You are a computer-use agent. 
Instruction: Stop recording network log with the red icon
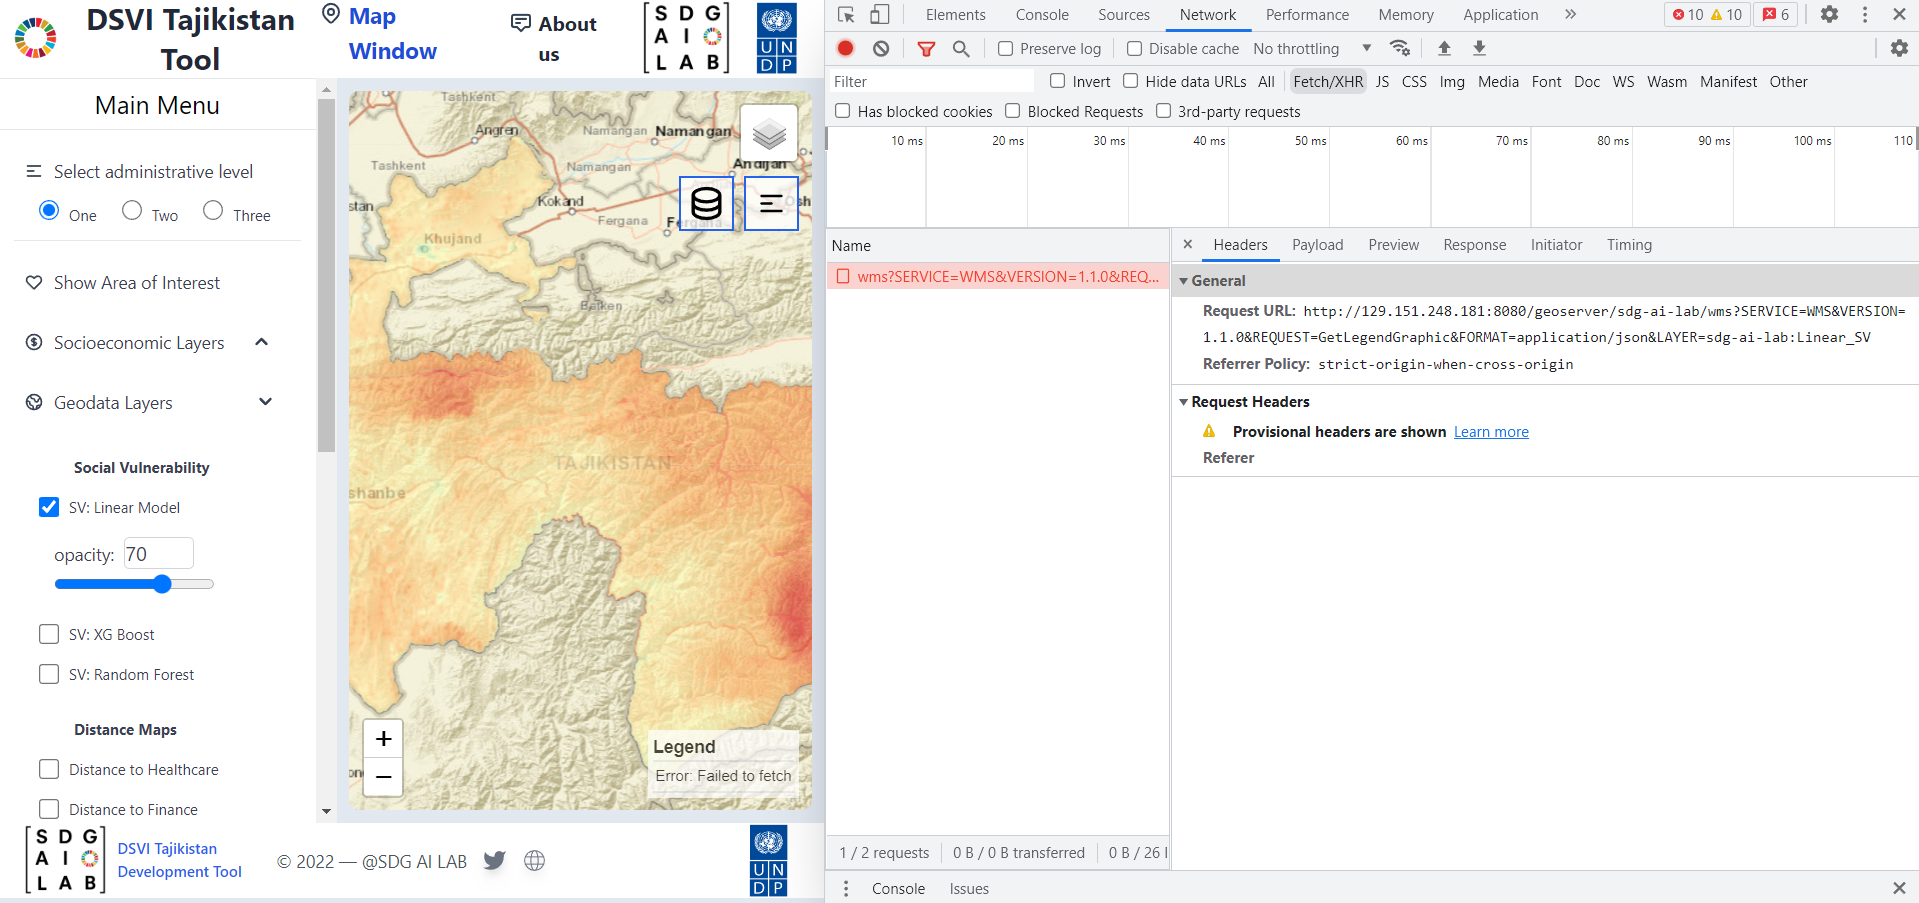click(845, 47)
